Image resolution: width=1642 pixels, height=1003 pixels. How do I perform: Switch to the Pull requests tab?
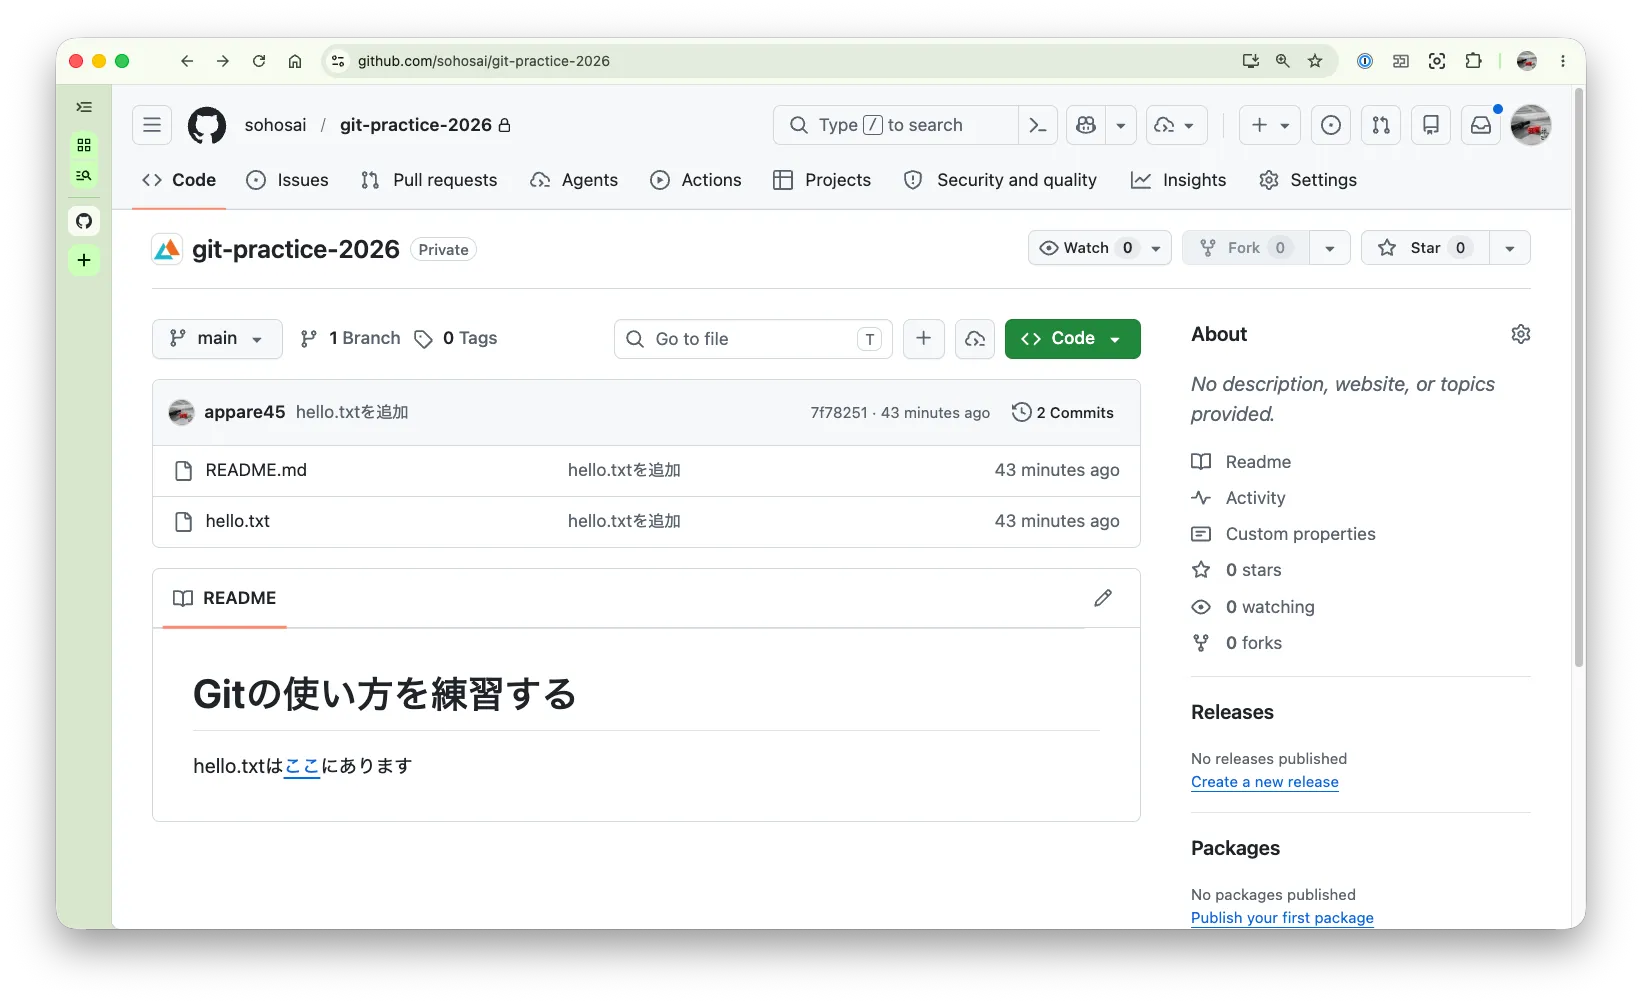click(429, 180)
